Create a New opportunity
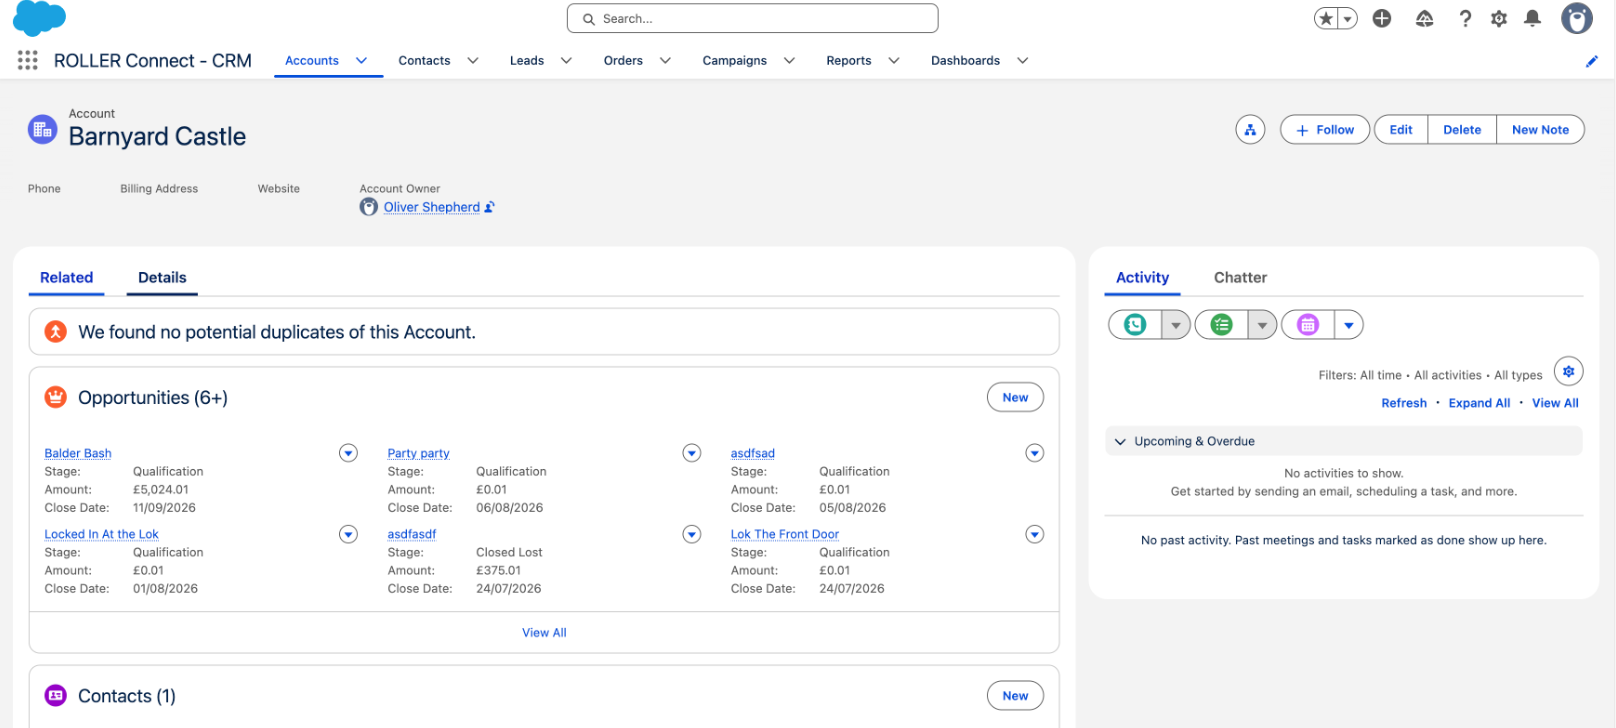This screenshot has width=1616, height=728. [x=1015, y=398]
